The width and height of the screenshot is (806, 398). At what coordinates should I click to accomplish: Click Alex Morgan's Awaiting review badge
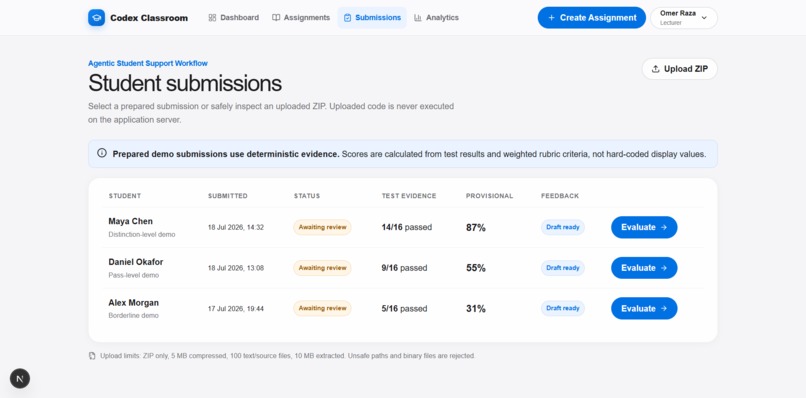(x=322, y=309)
